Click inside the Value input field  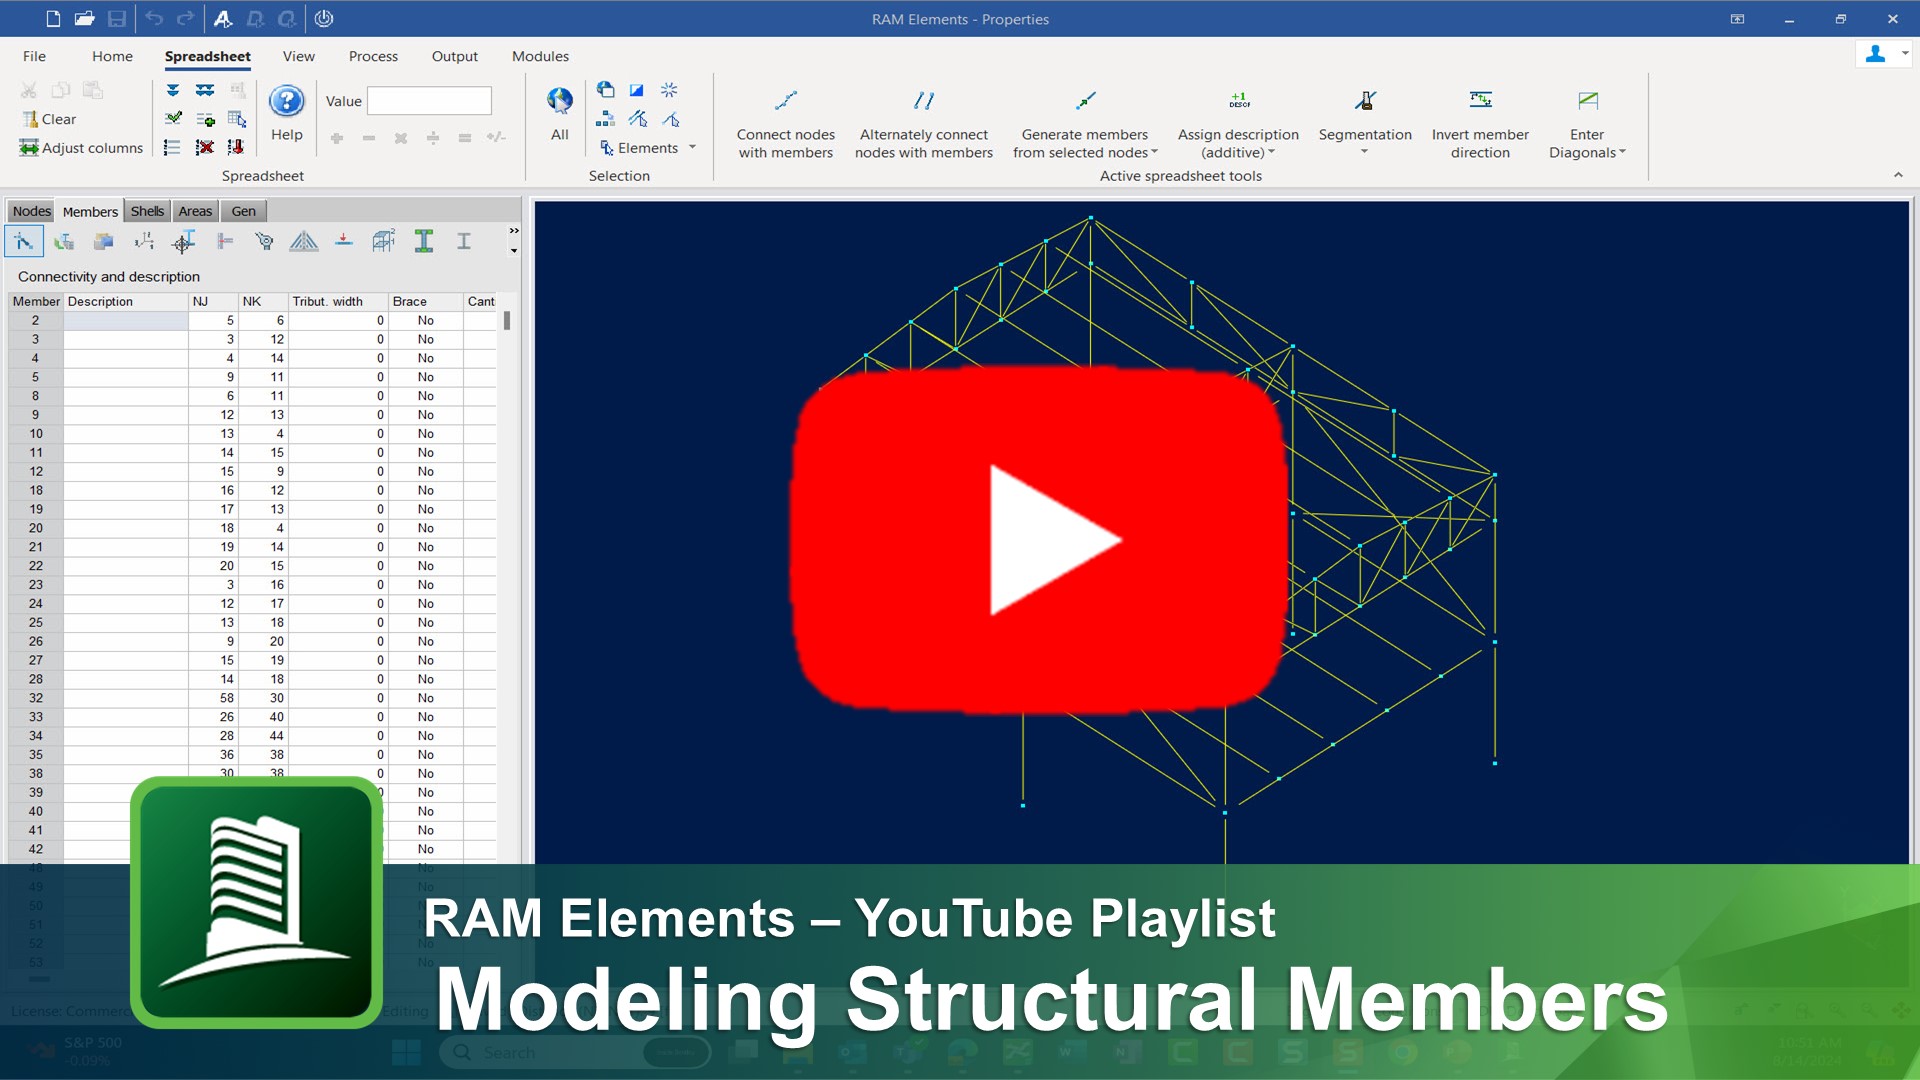[x=429, y=100]
